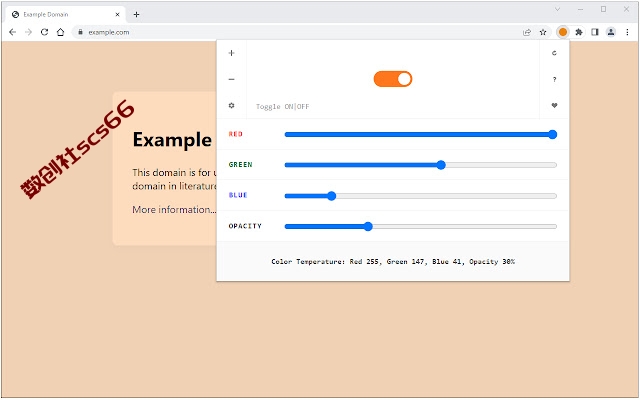Screen dimensions: 640x400
Task: Click the orange extension icon in toolbar
Action: tap(562, 32)
